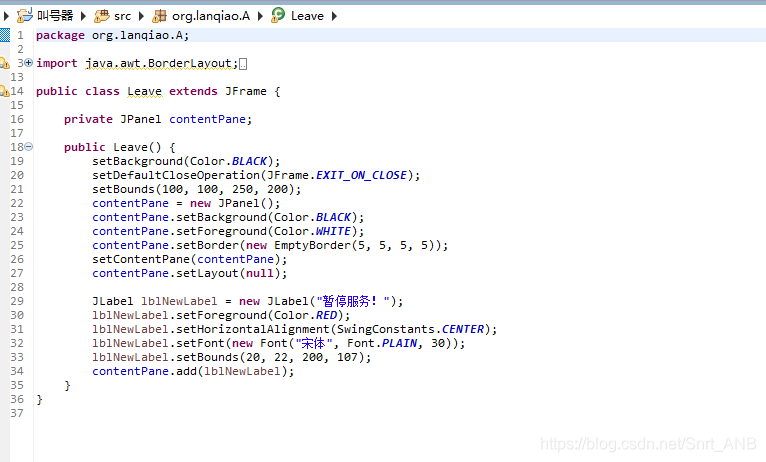This screenshot has height=462, width=766.
Task: Click 'EXIT_ON_CLOSE' constant on line 20
Action: coord(361,175)
